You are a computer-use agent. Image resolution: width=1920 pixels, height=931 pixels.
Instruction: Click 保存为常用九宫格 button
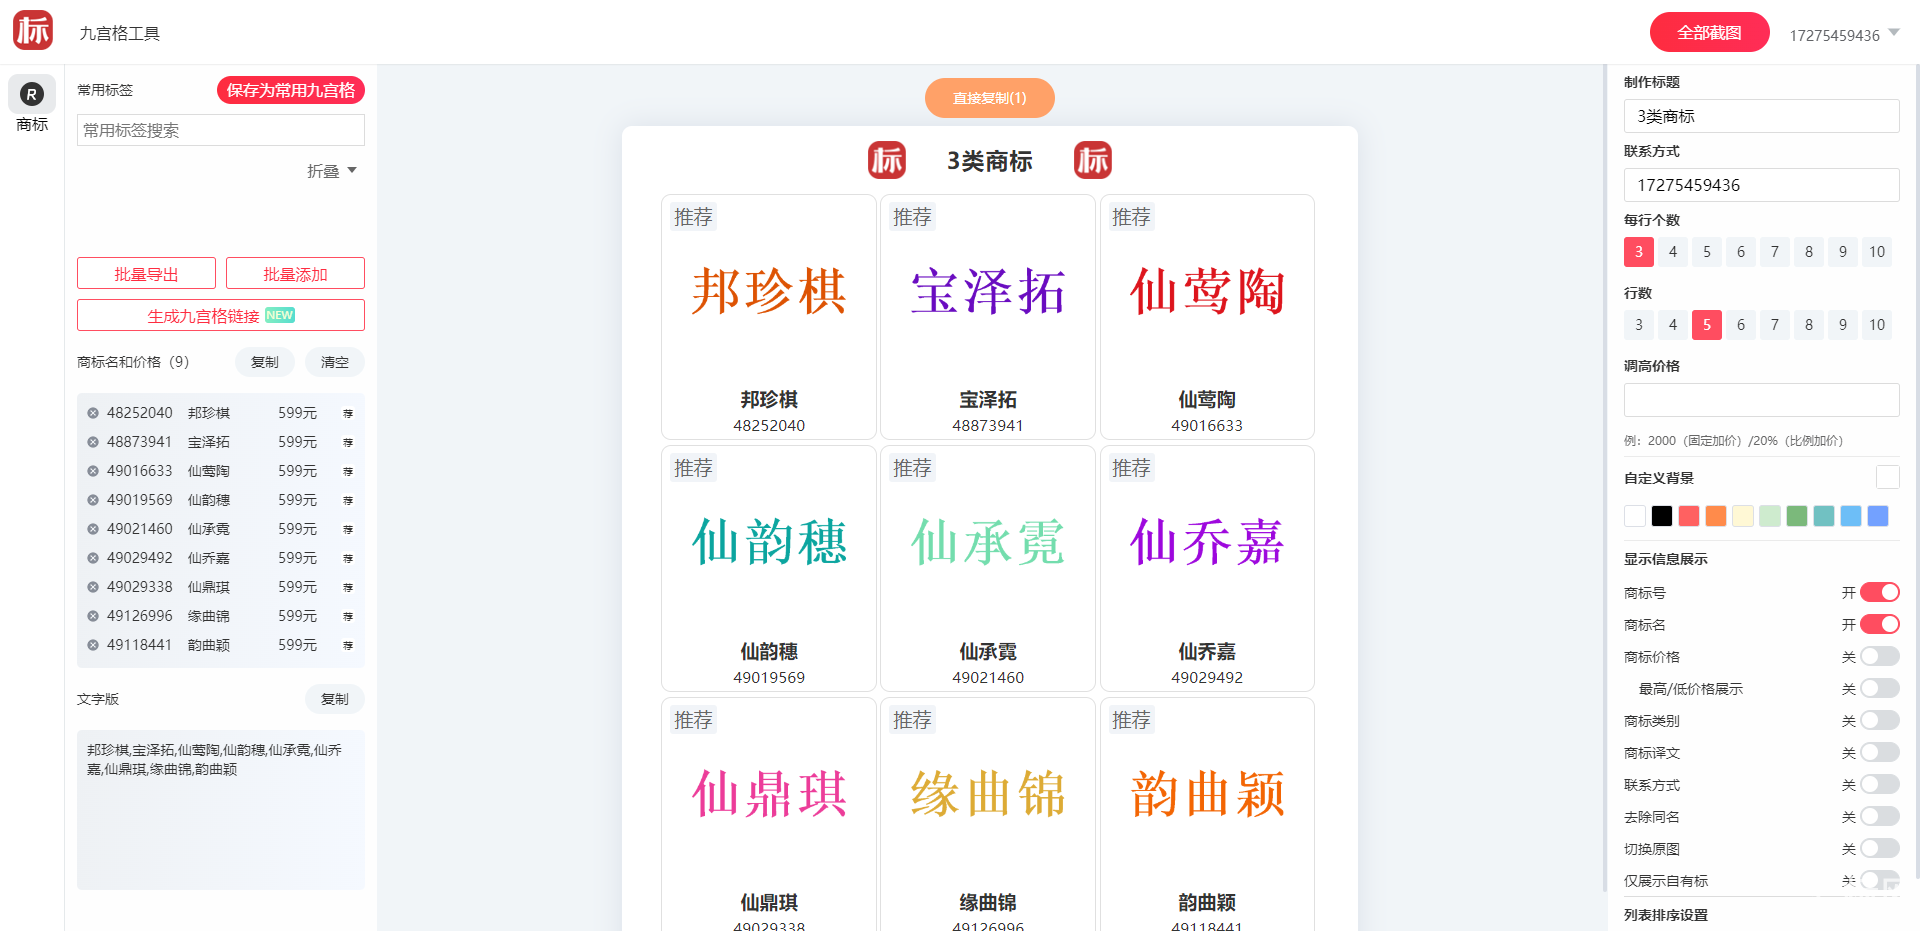pos(291,90)
